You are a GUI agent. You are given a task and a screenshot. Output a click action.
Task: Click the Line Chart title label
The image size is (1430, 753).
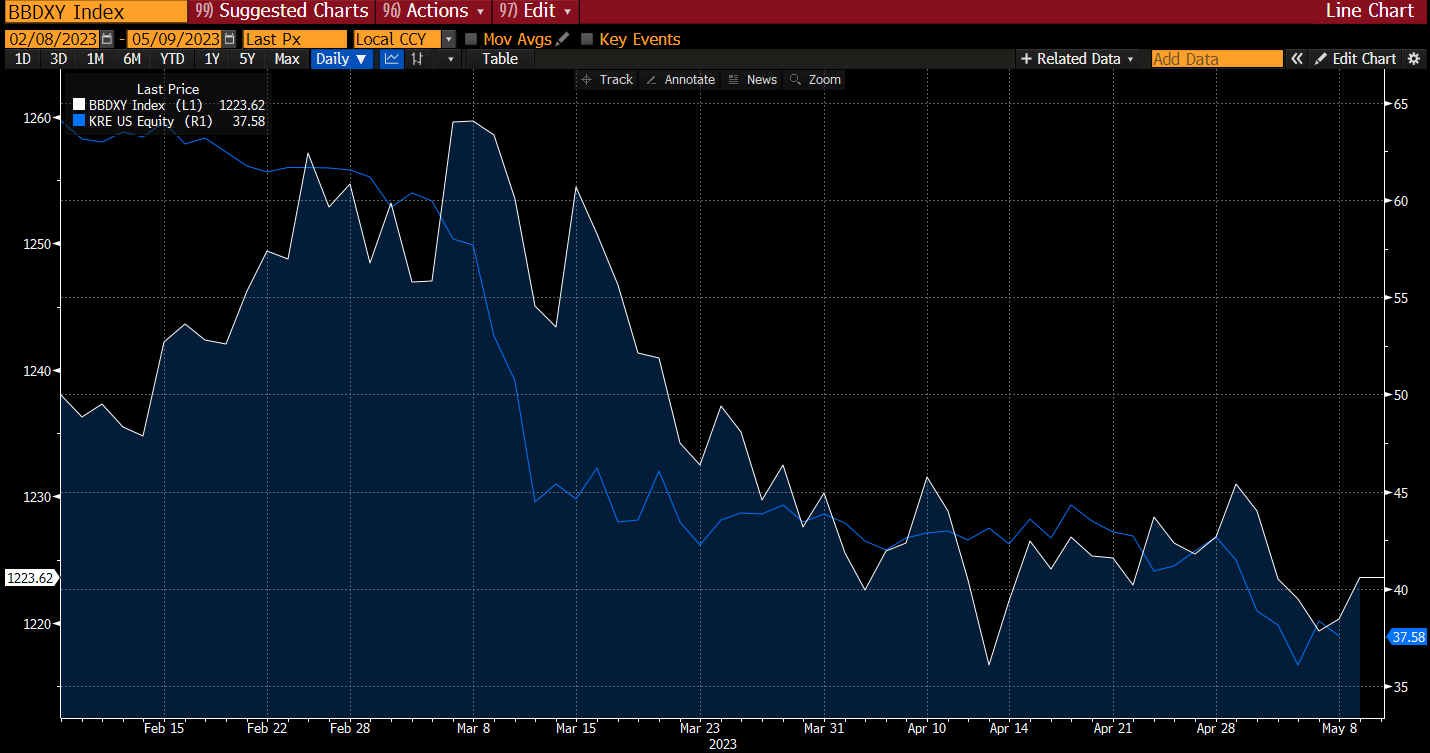(1369, 11)
